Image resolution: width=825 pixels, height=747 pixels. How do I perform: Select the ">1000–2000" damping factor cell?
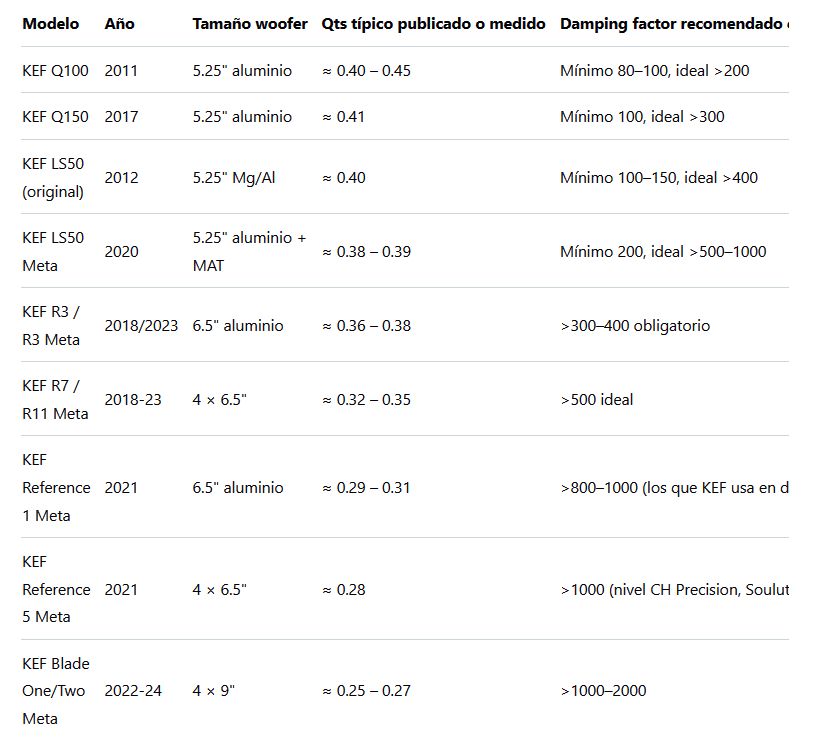603,691
